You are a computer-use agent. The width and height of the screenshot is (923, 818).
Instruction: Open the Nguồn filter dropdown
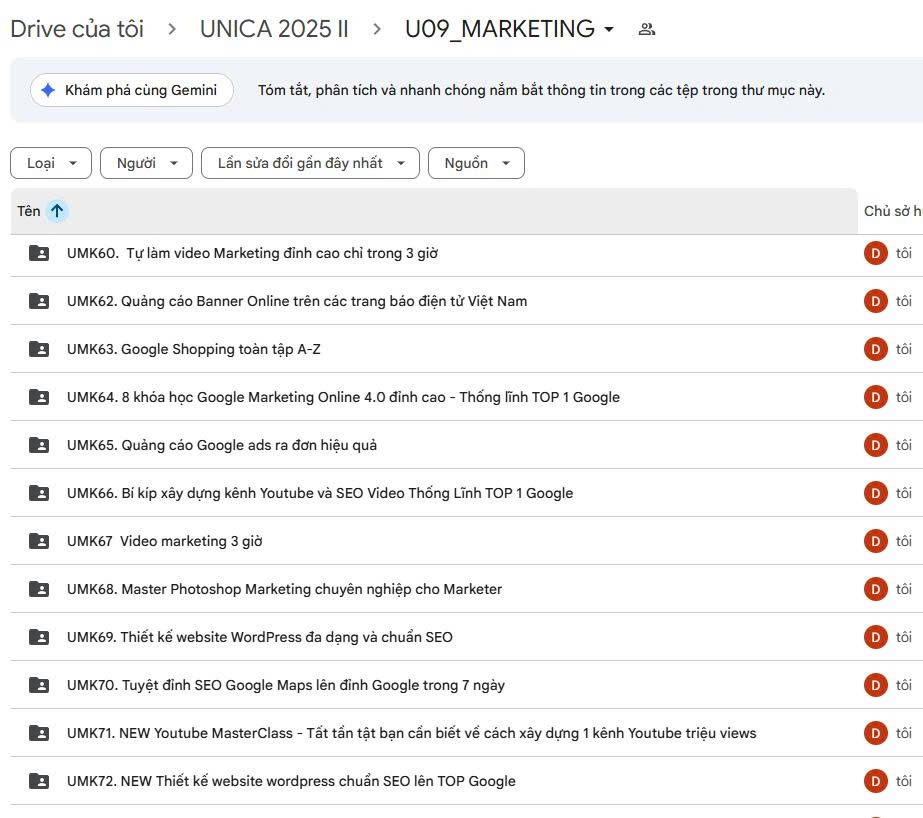pos(476,163)
